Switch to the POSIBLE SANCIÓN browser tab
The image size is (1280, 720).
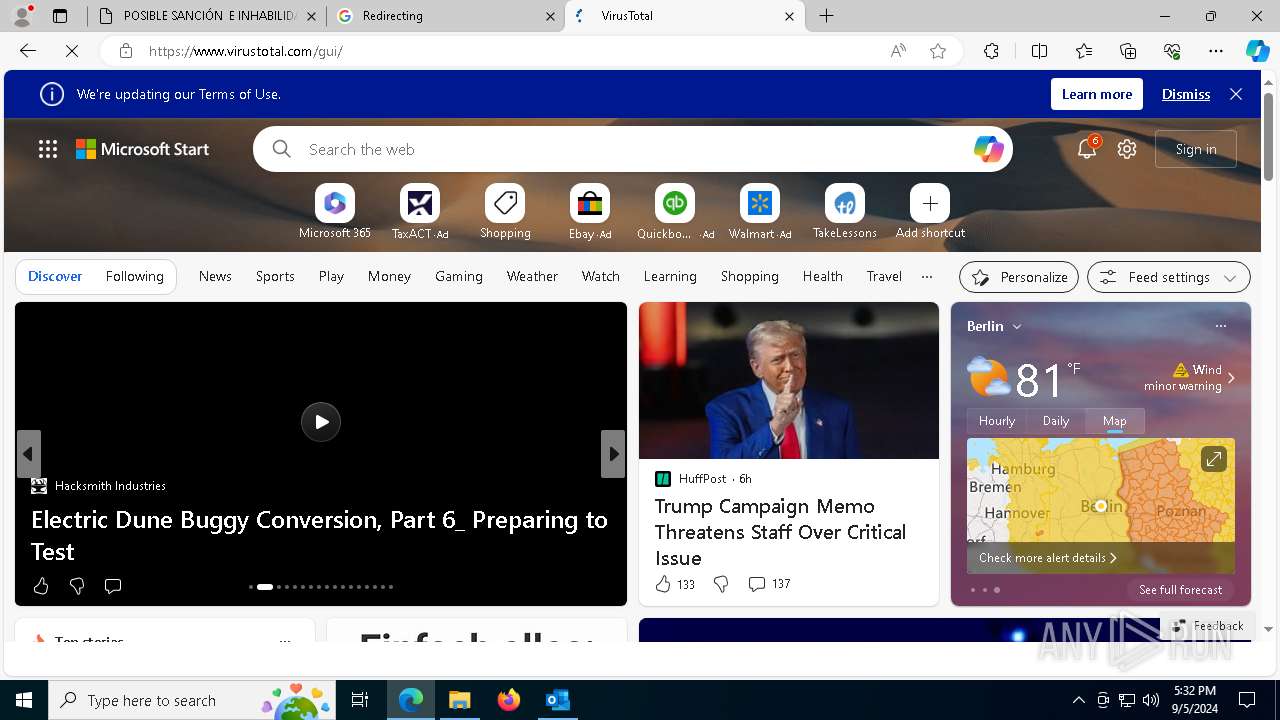(x=206, y=16)
